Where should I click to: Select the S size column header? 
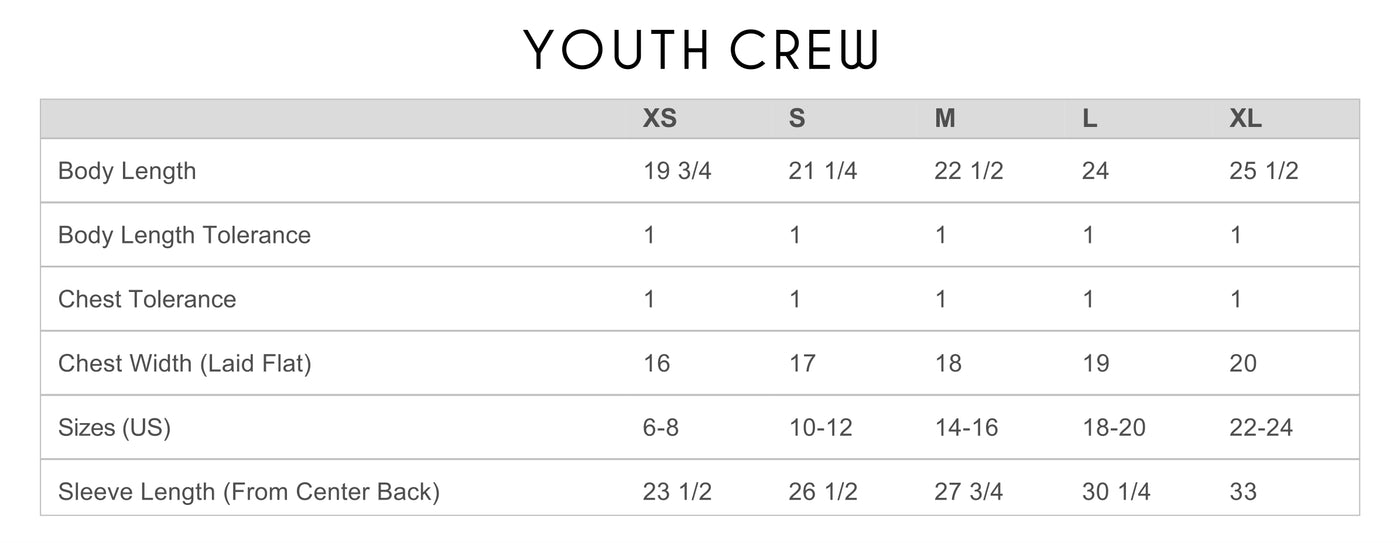[x=797, y=119]
